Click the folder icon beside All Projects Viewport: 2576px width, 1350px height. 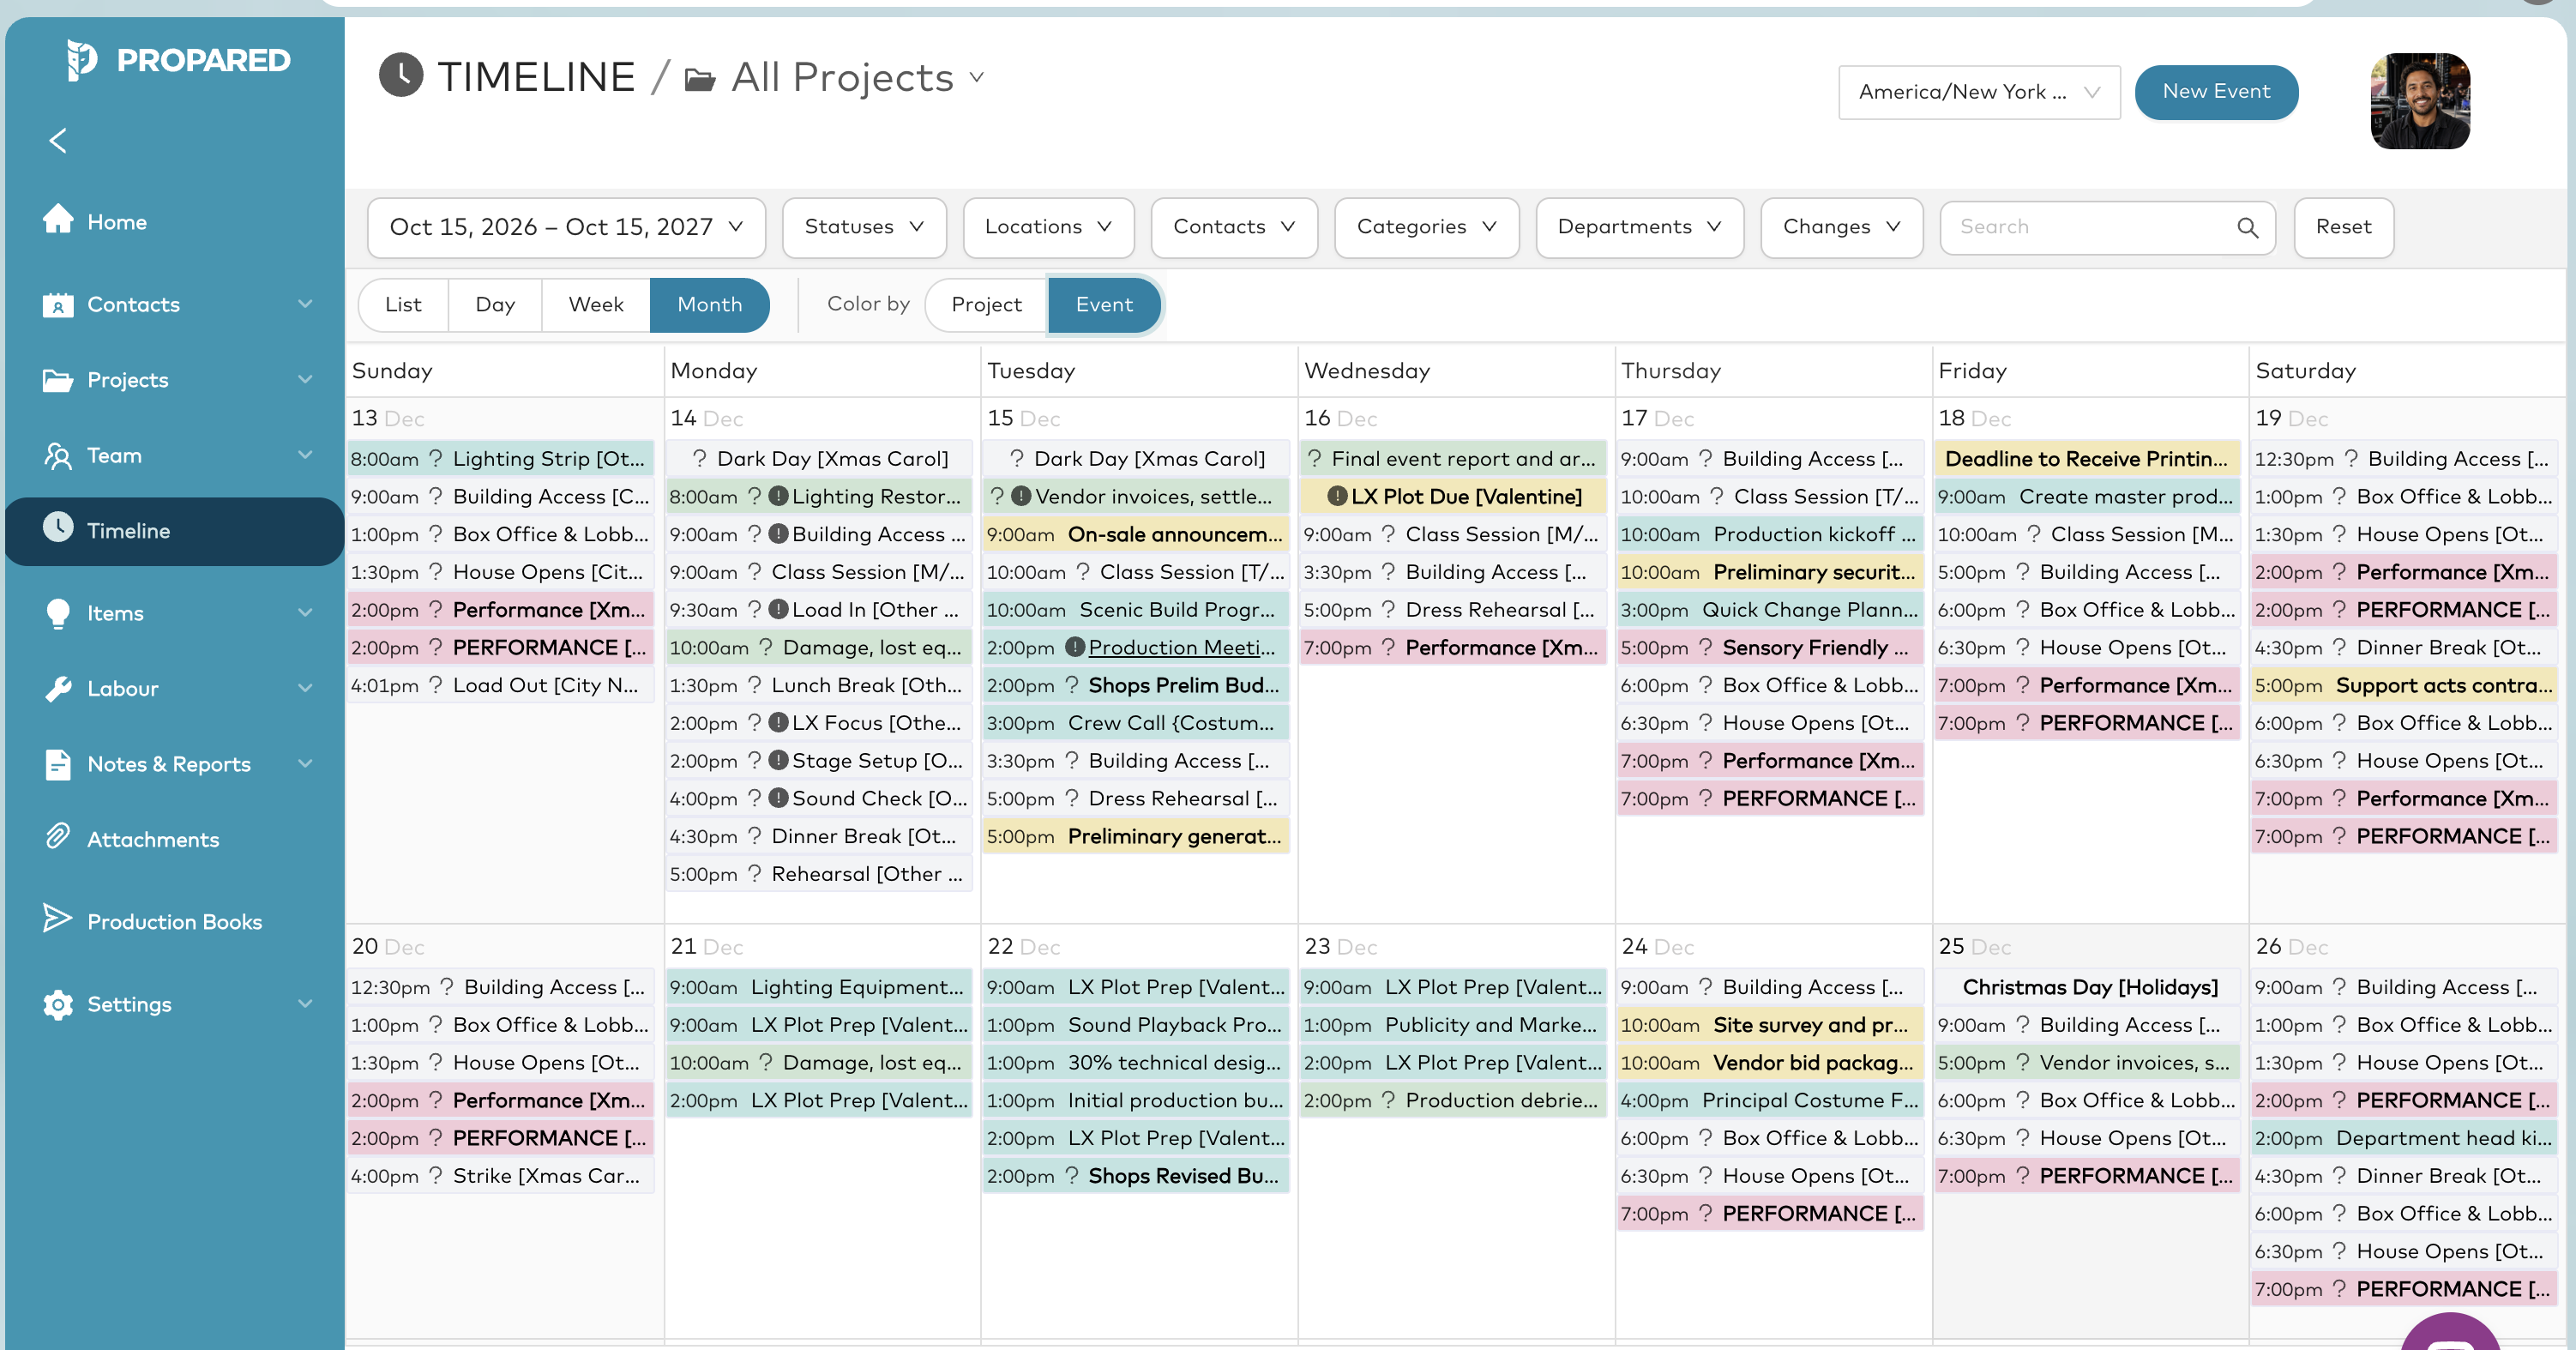click(700, 79)
